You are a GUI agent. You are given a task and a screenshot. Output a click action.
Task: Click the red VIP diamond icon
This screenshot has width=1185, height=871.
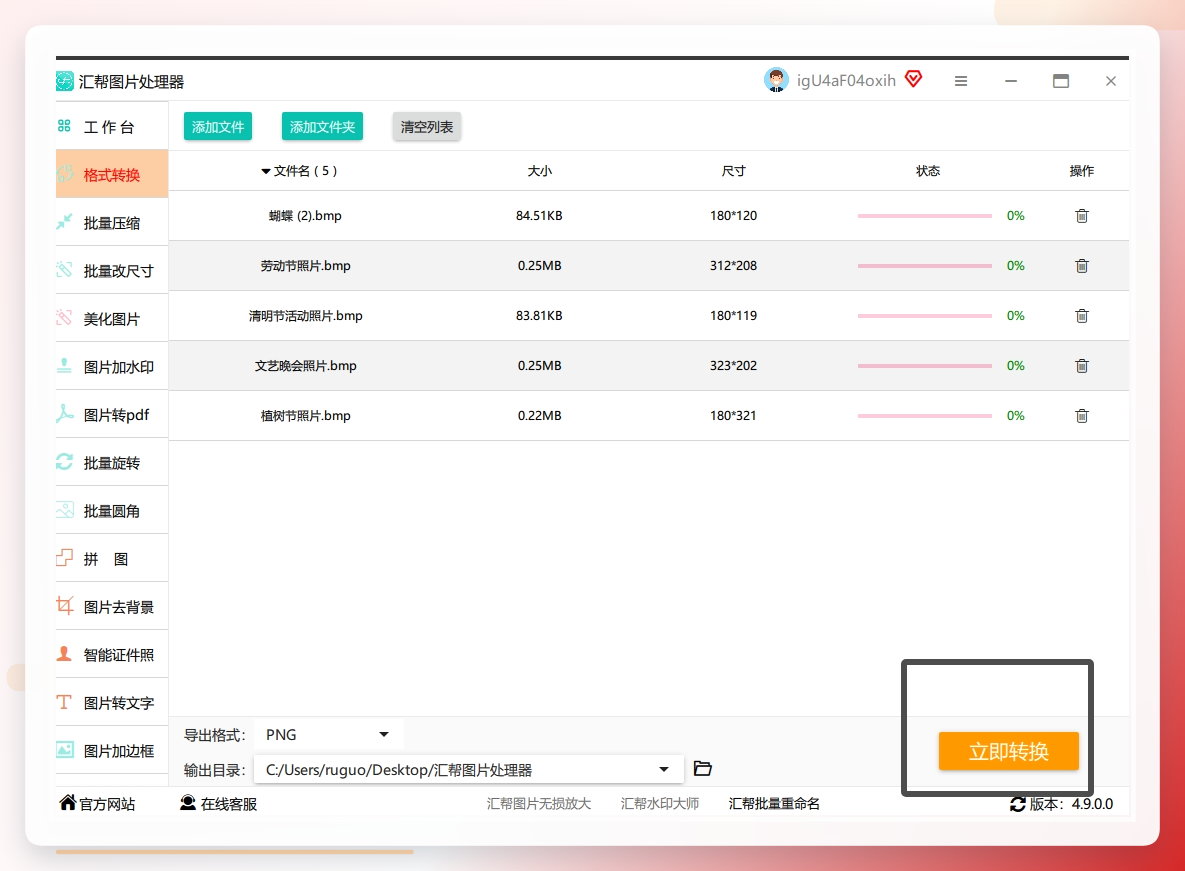(914, 79)
